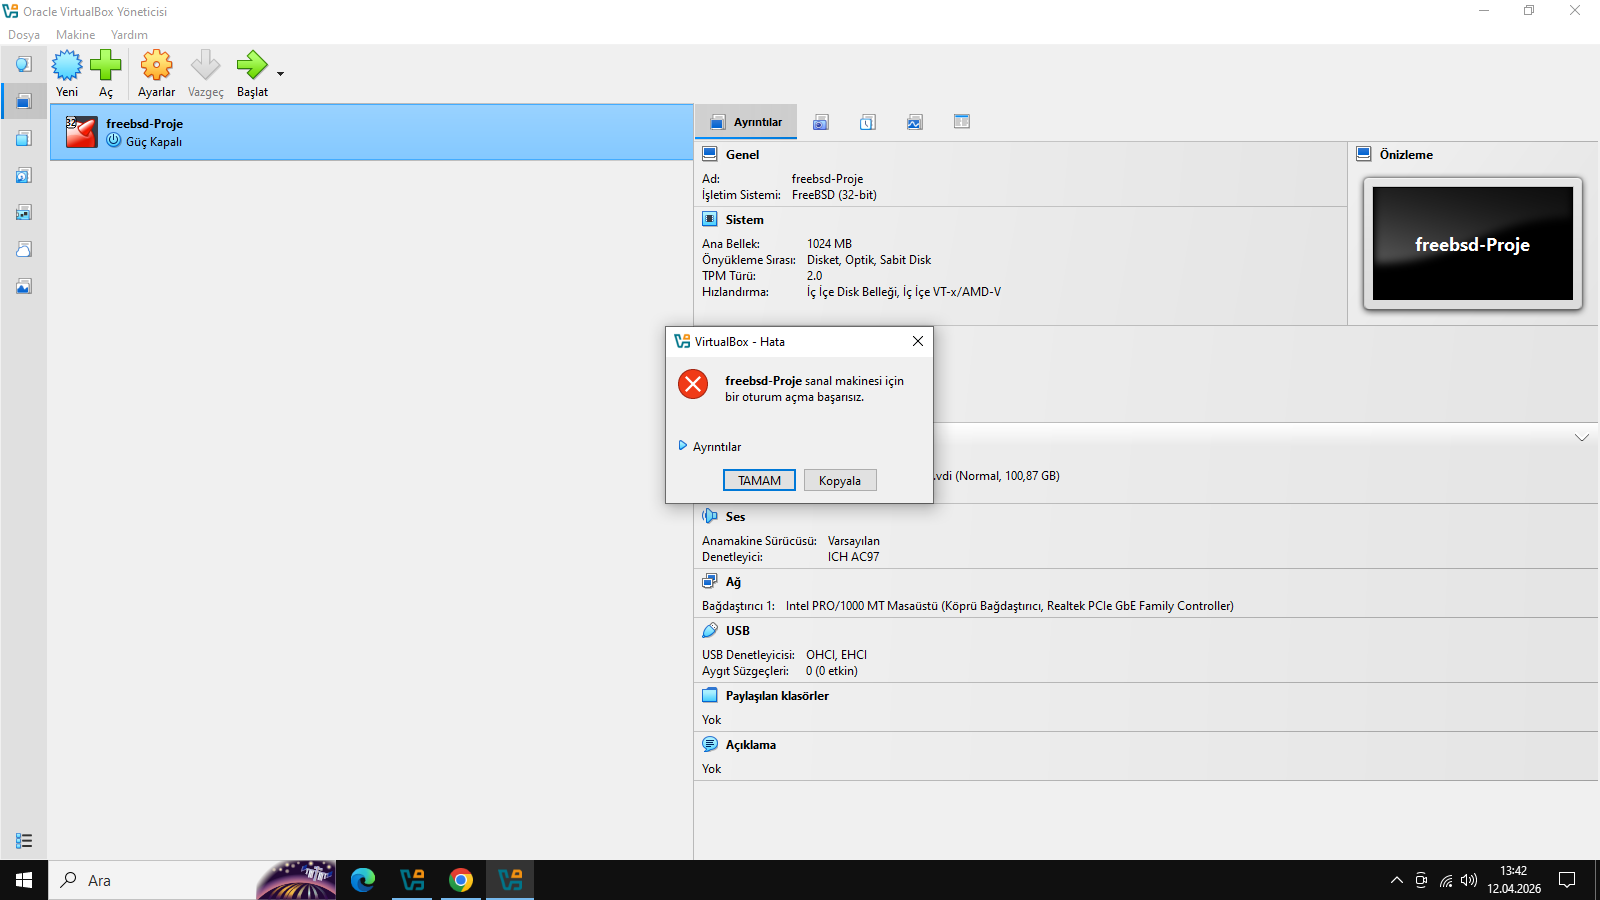Open the Snapshots tab icon

point(821,122)
